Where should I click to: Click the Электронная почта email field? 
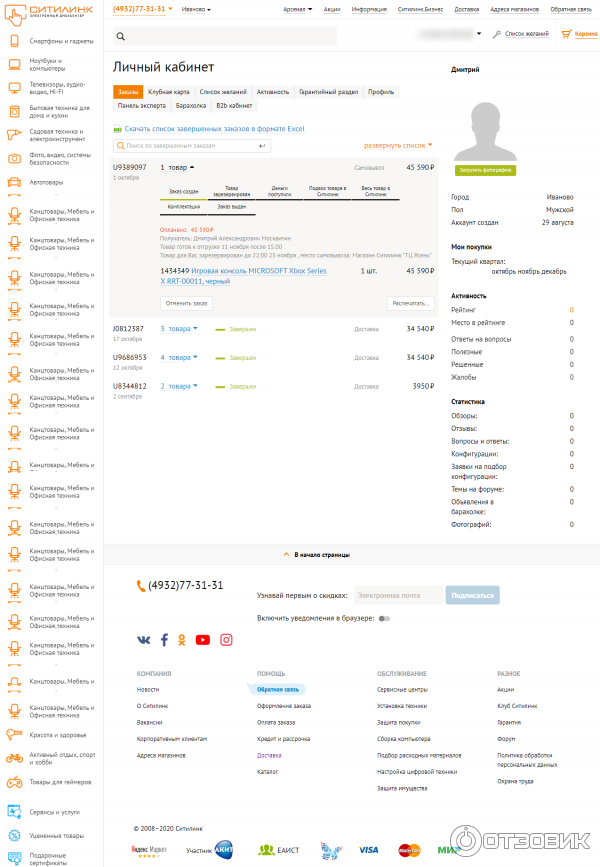pyautogui.click(x=397, y=595)
